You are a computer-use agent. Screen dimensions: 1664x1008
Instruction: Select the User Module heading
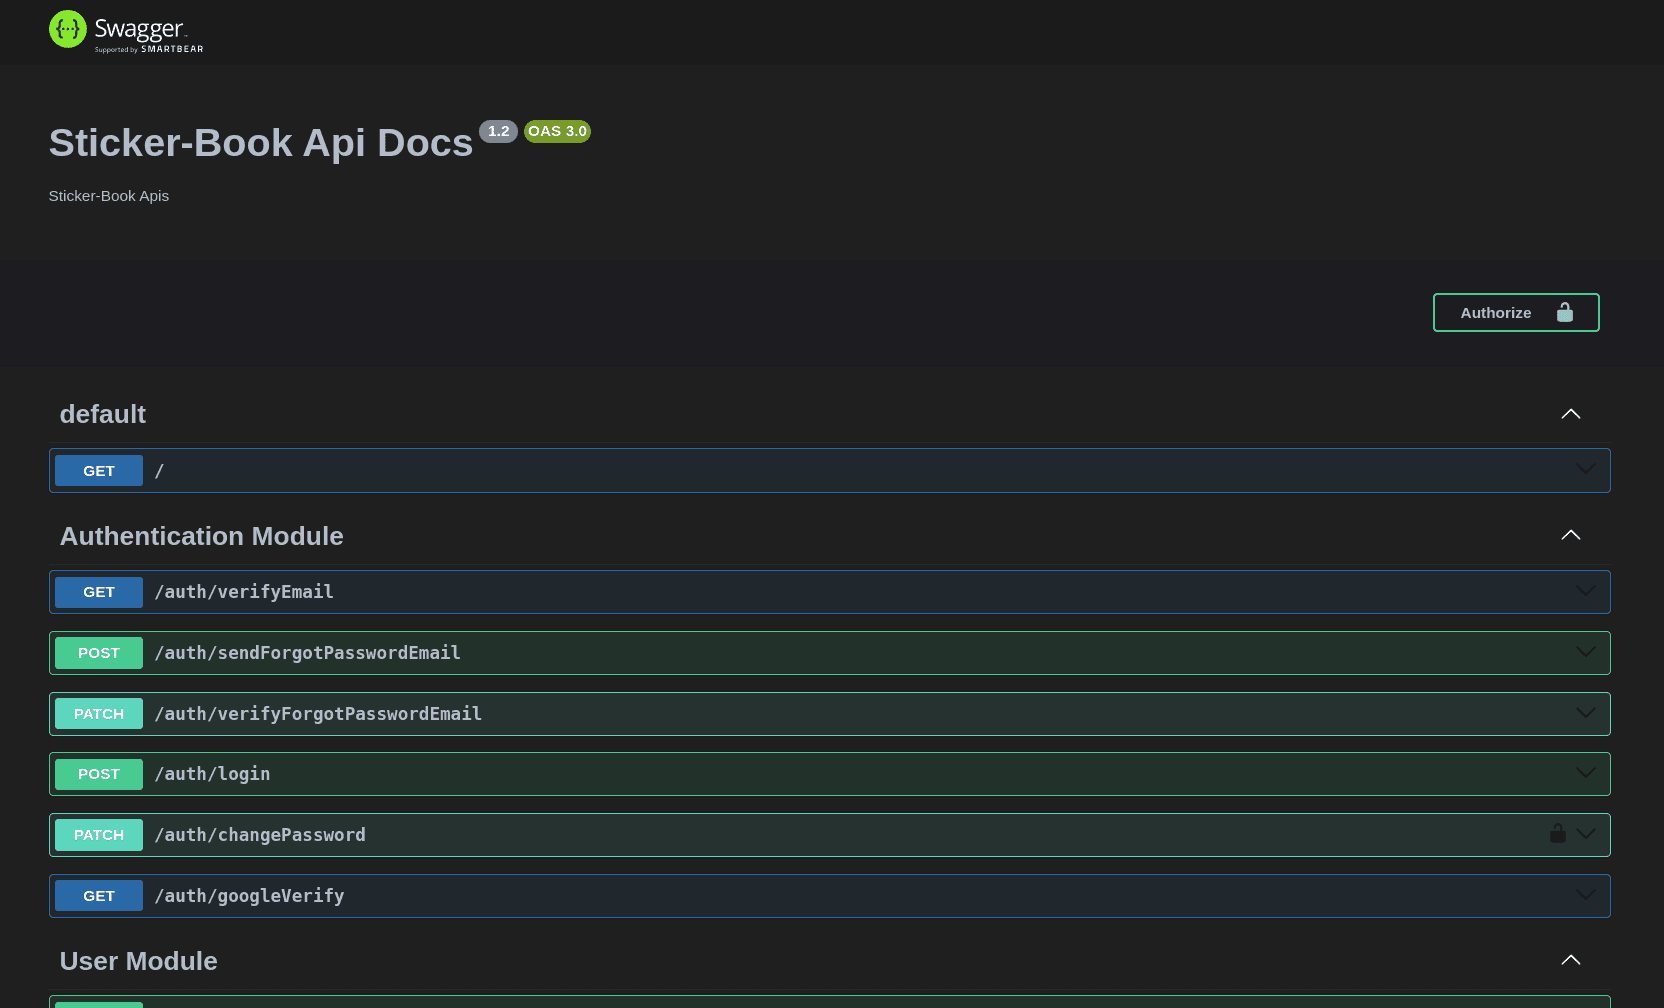[x=139, y=961]
